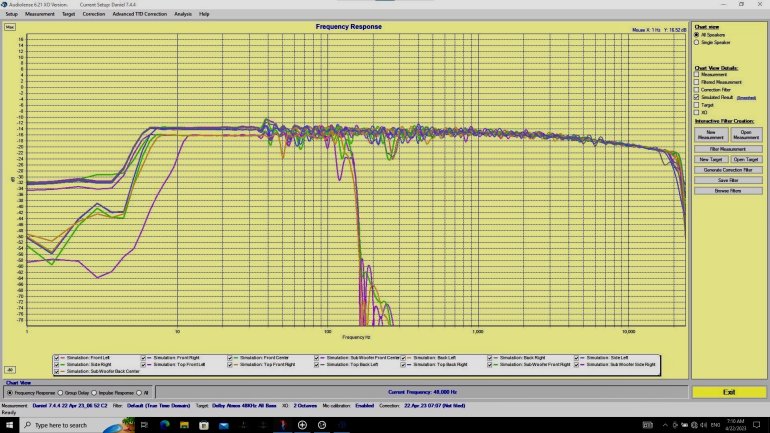Click the Smoothed link beside Simulated Result

coord(746,97)
